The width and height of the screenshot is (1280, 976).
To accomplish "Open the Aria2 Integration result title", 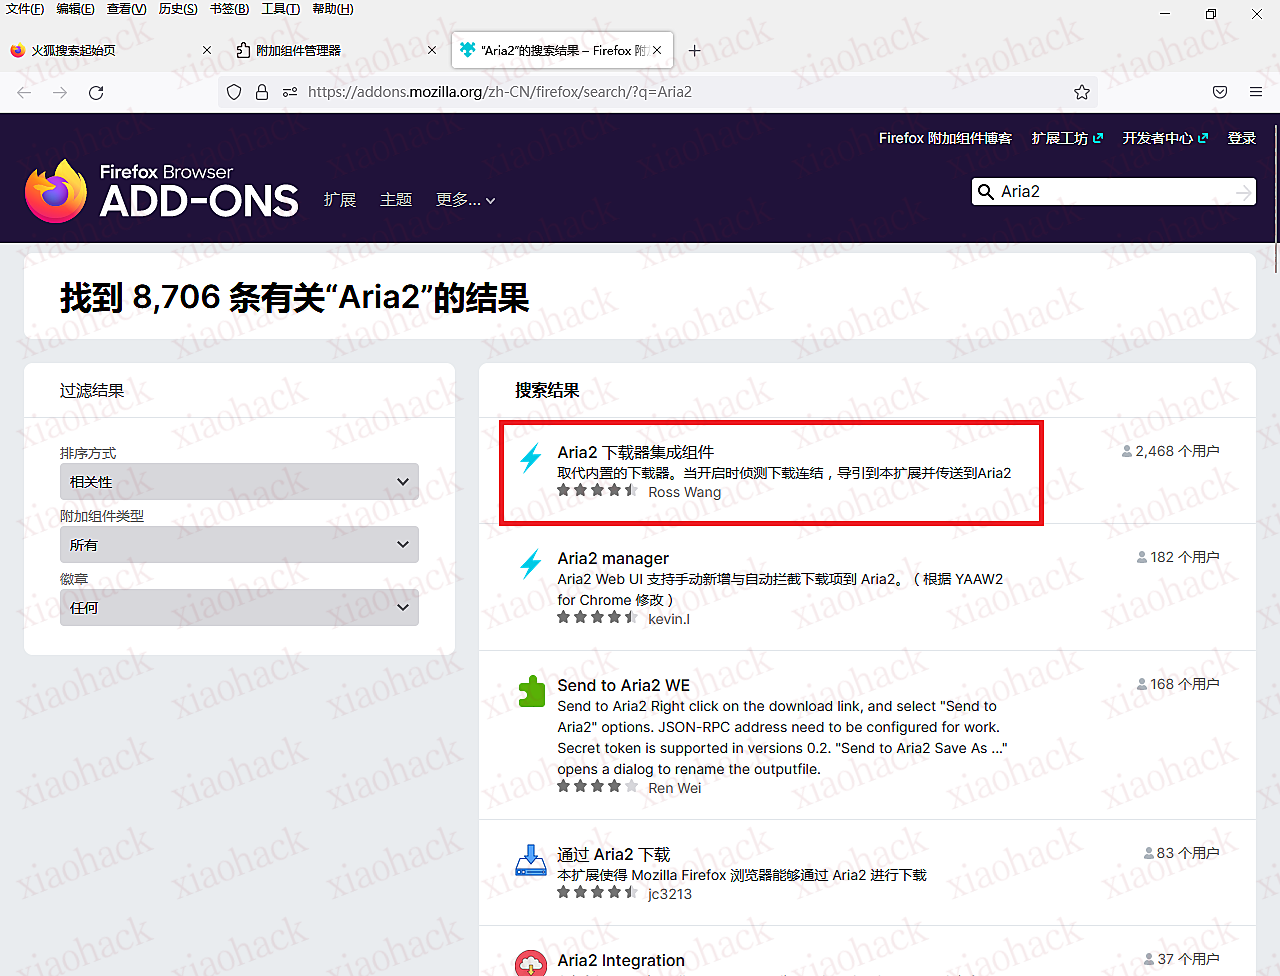I will pos(621,960).
